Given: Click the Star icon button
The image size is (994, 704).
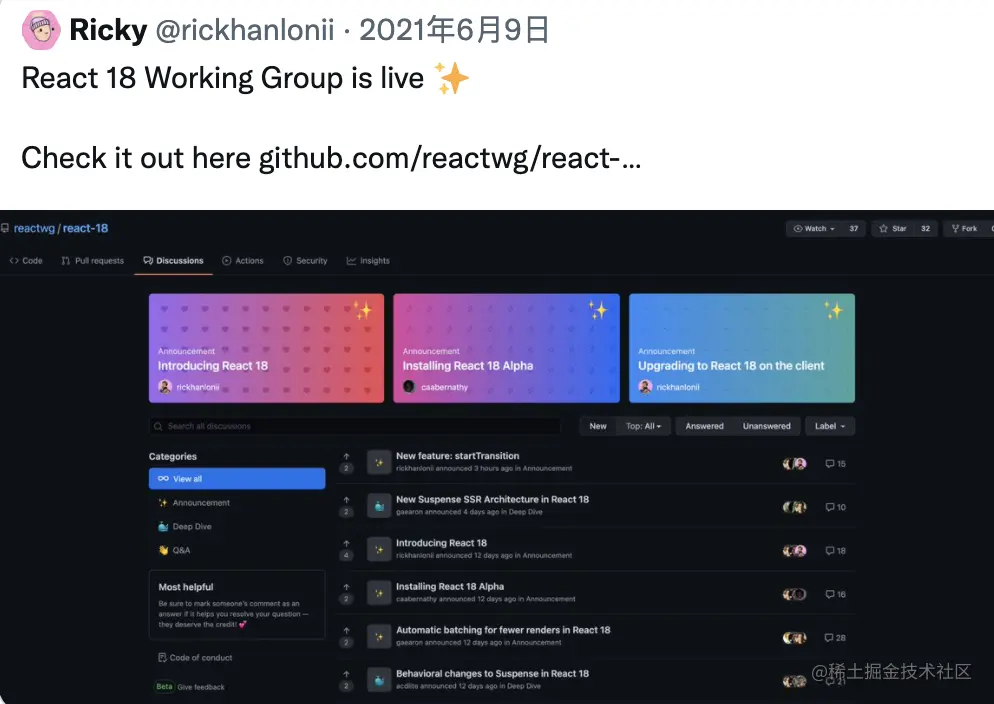Looking at the screenshot, I should point(883,229).
